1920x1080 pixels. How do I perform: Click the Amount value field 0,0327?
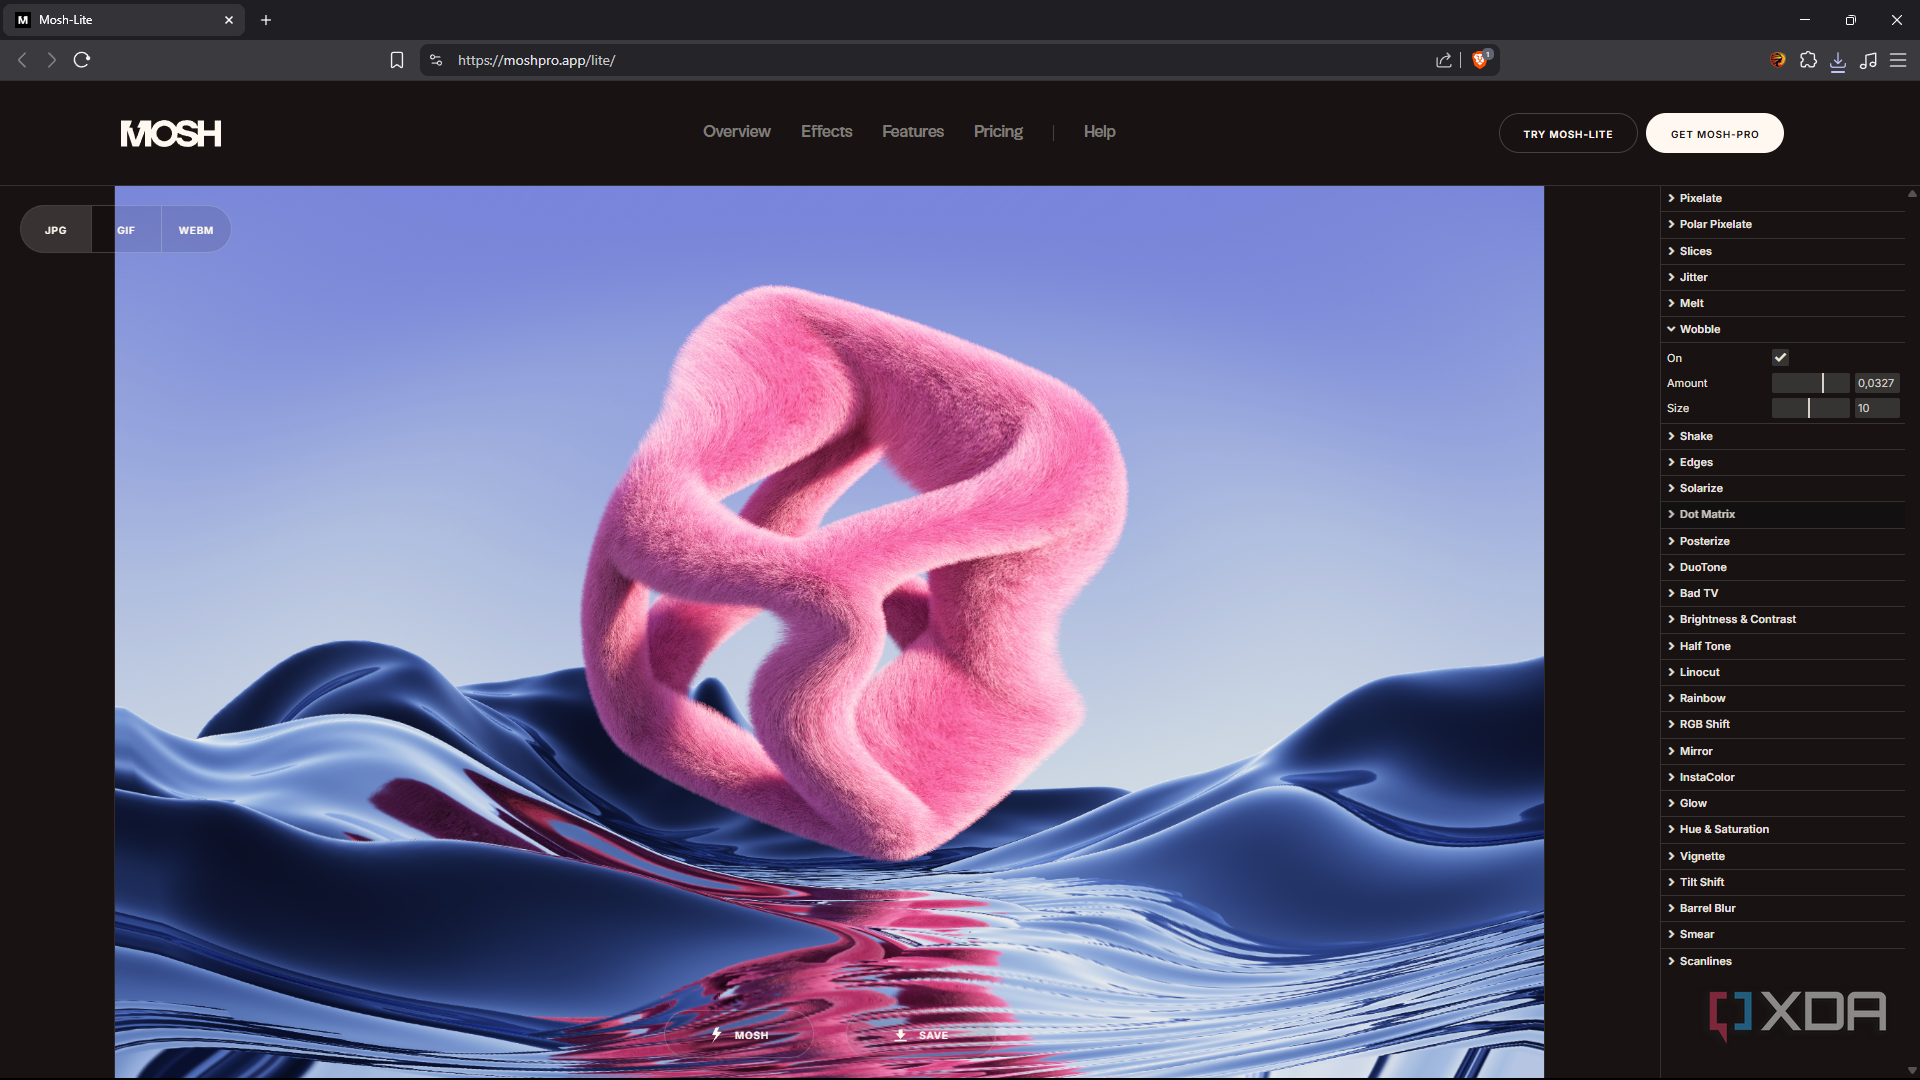1877,383
